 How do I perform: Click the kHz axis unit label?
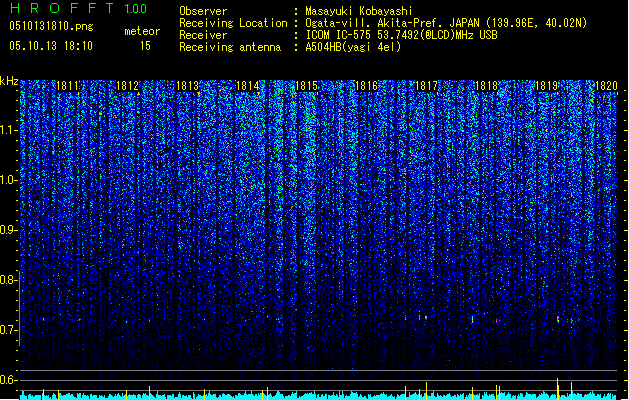click(x=9, y=81)
